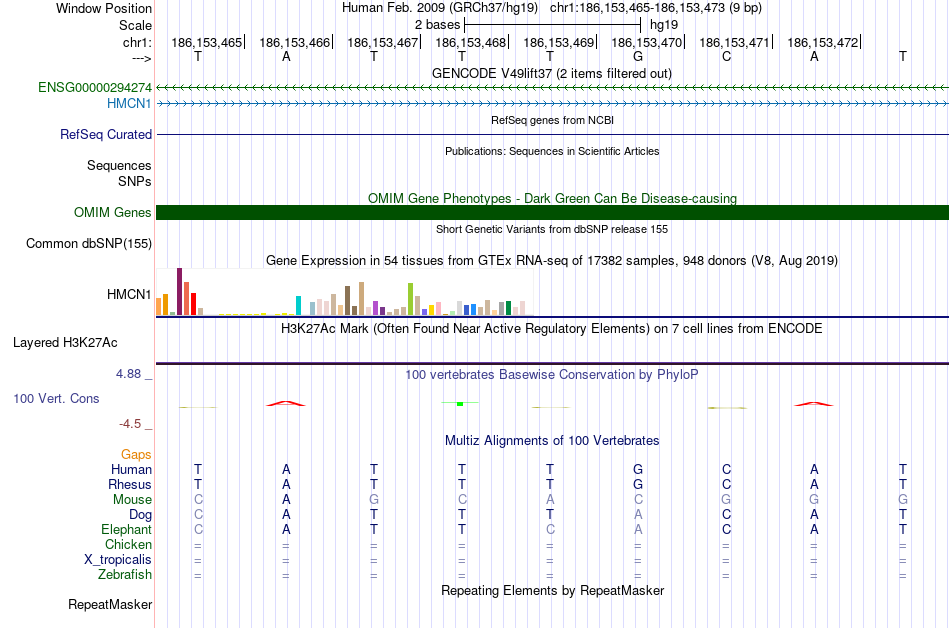950x628 pixels.
Task: Click the '2 bases' scale bar
Action: pyautogui.click(x=553, y=25)
